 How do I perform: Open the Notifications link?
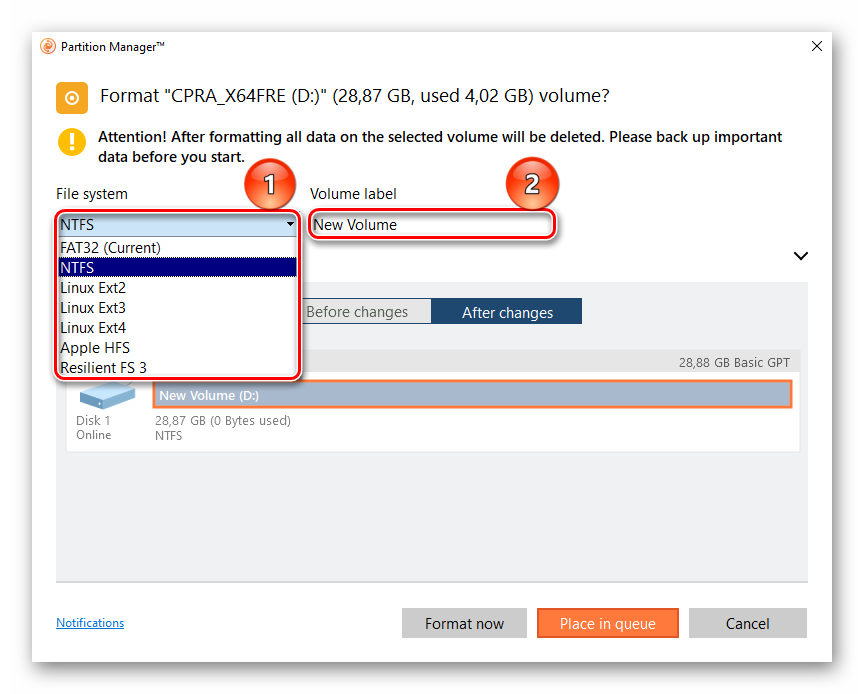tap(90, 623)
